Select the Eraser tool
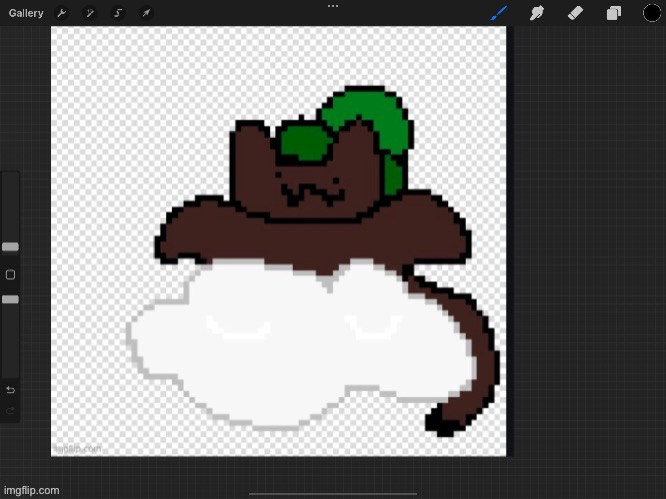 [x=575, y=13]
